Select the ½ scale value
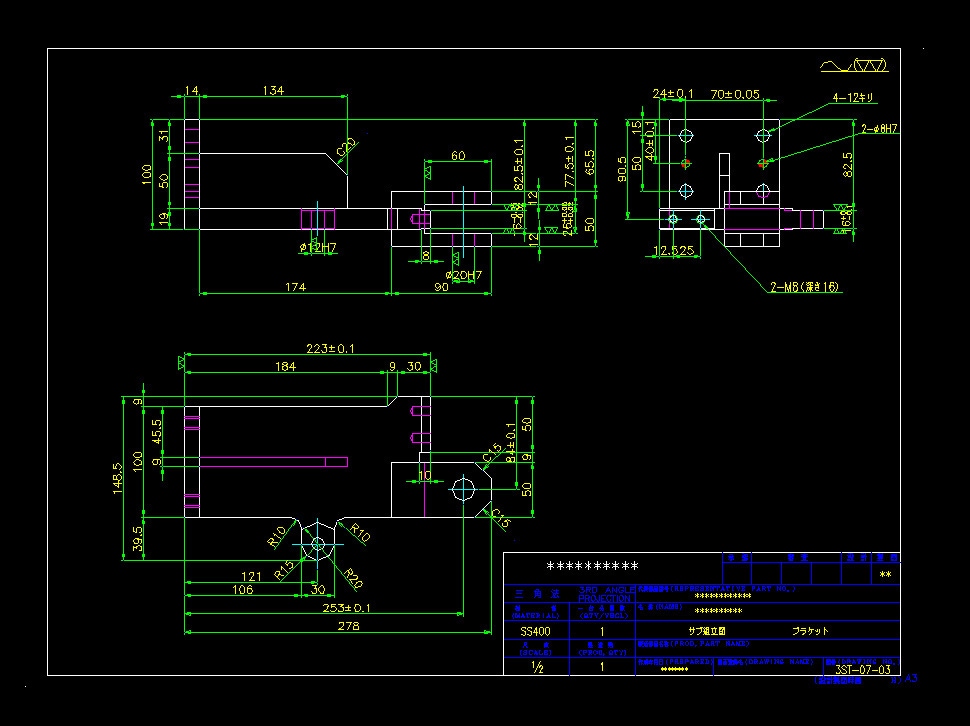The width and height of the screenshot is (970, 726). pyautogui.click(x=537, y=667)
